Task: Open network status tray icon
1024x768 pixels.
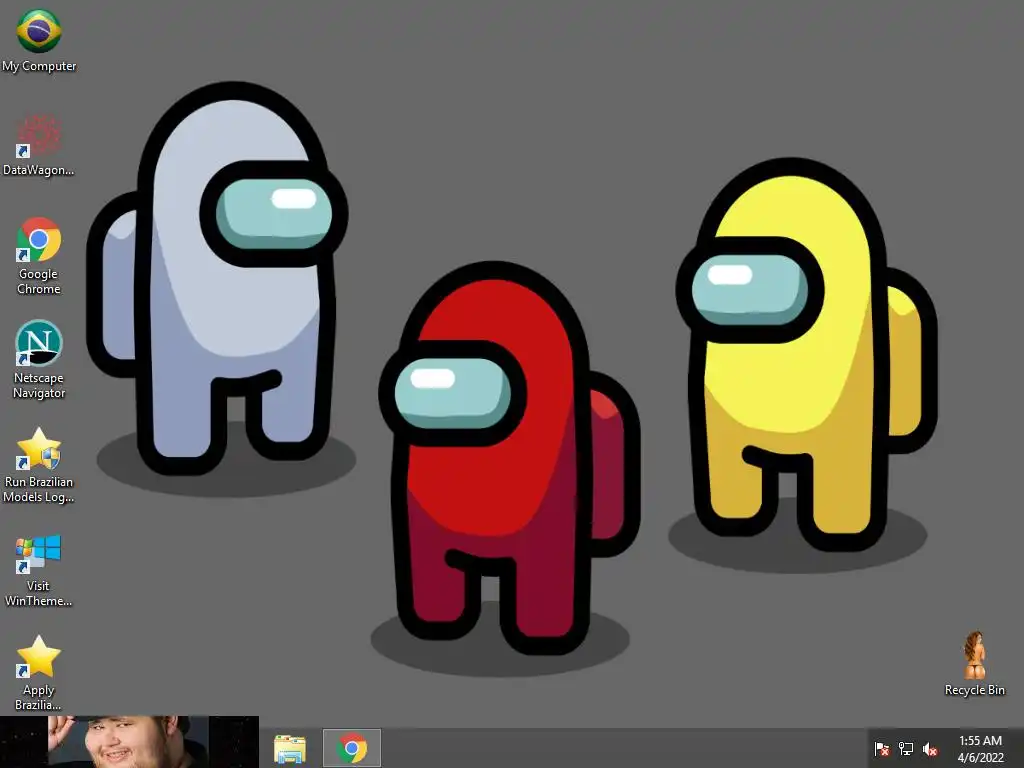Action: 906,749
